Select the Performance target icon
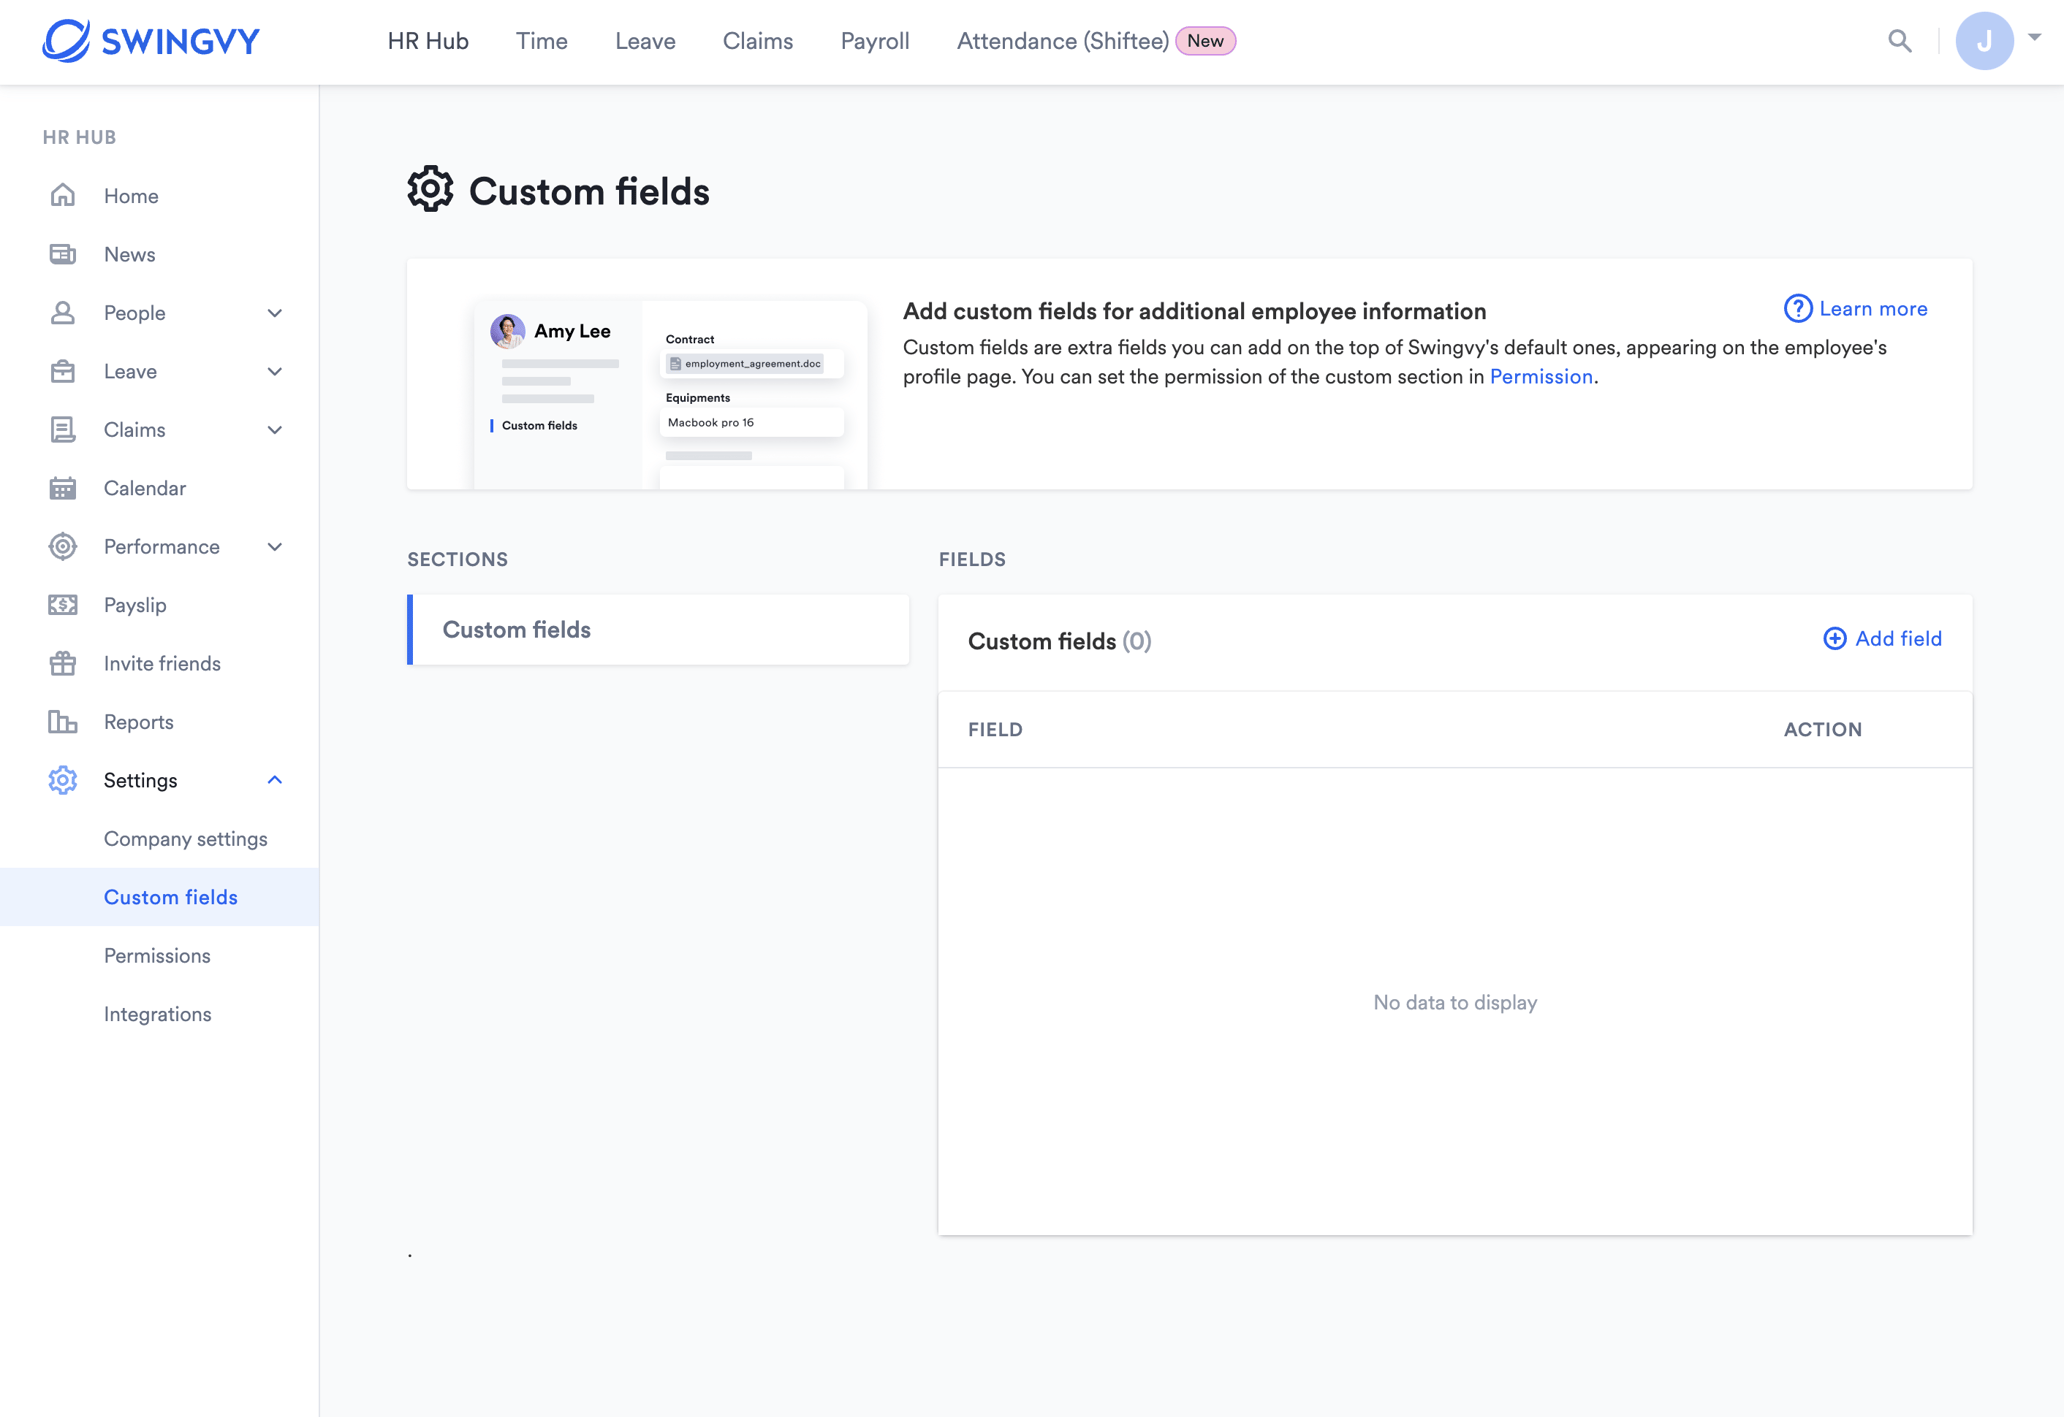This screenshot has height=1417, width=2064. point(63,546)
